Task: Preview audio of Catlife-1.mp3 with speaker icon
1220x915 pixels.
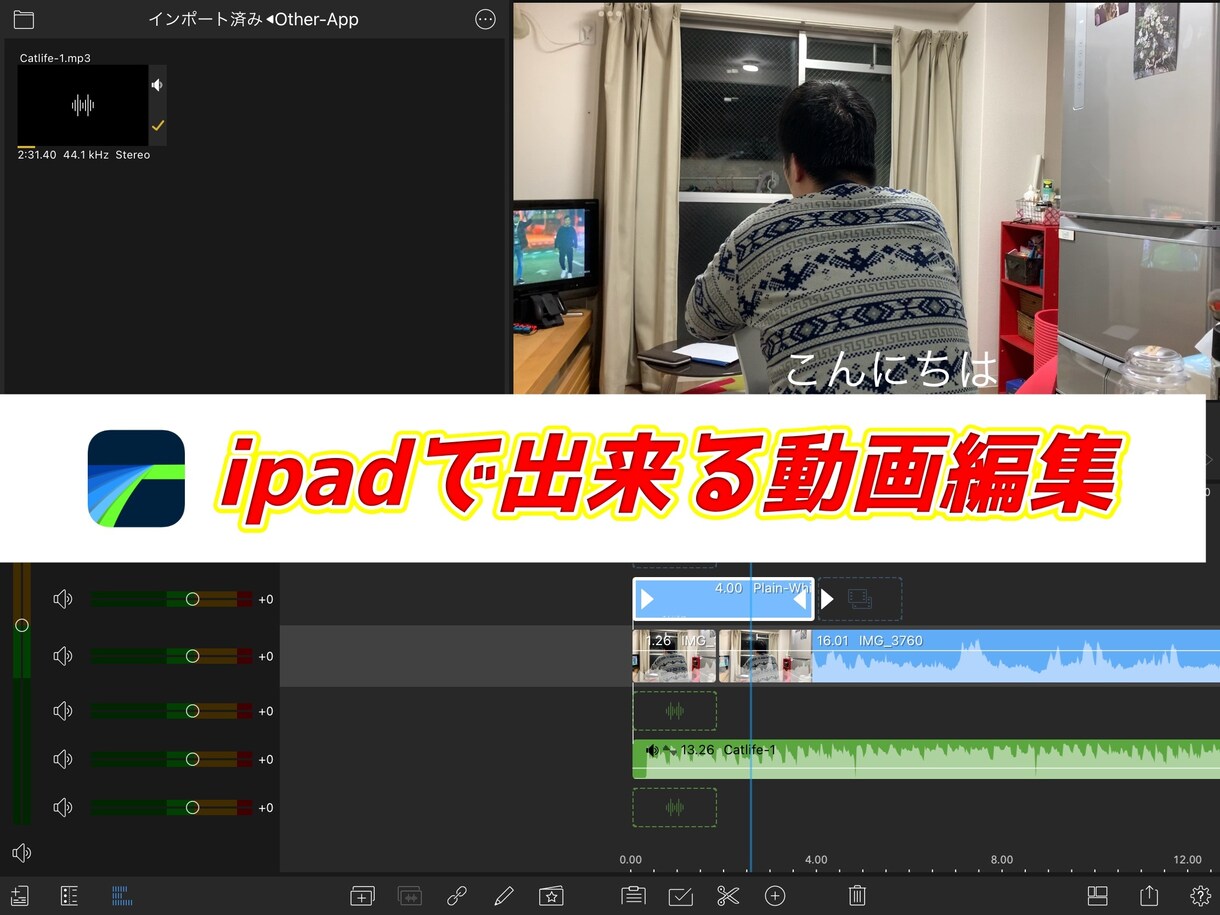Action: 157,85
